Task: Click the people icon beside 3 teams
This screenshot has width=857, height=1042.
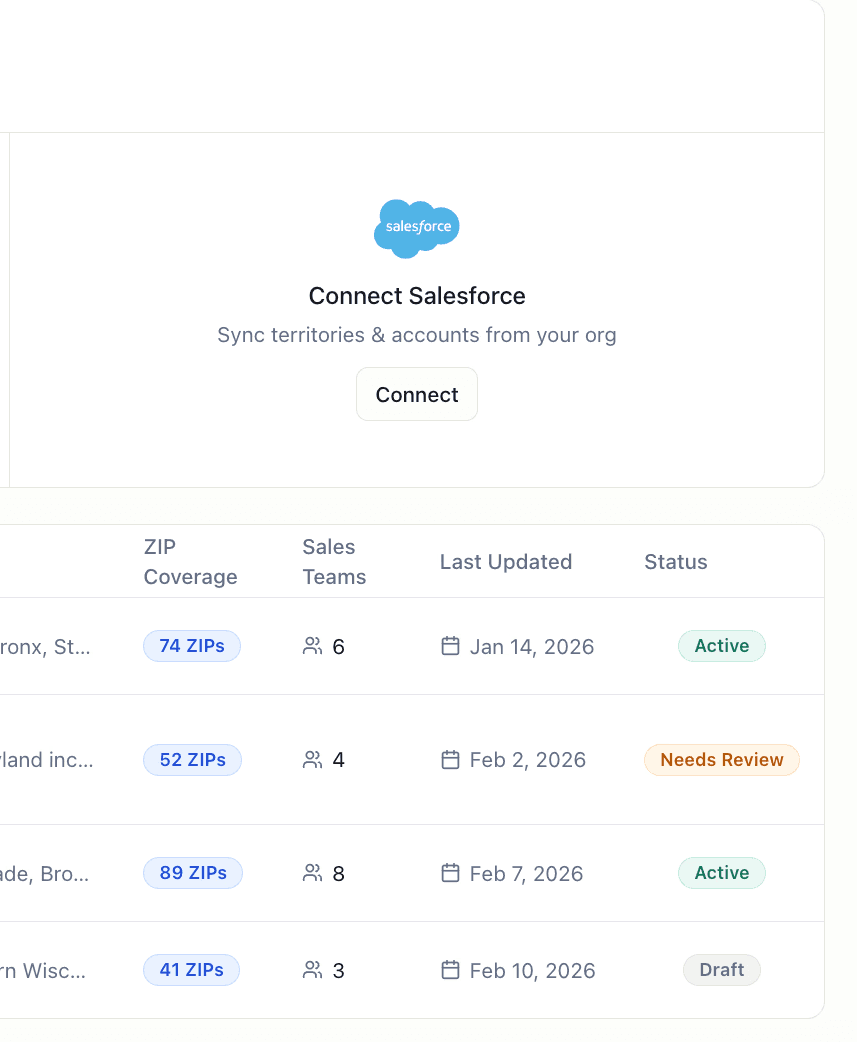Action: pyautogui.click(x=312, y=970)
